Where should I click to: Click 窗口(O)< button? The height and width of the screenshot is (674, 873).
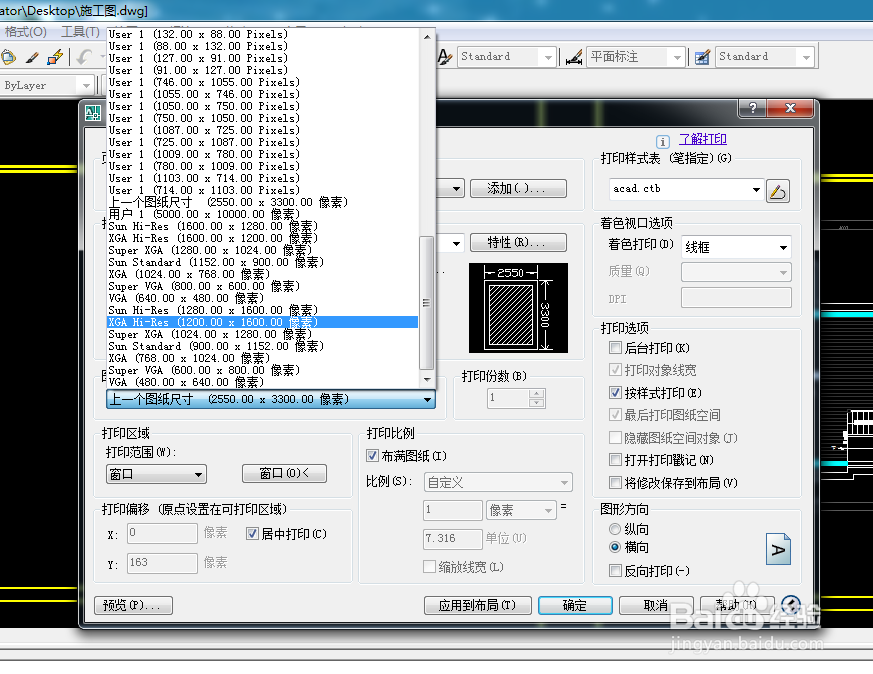pos(285,474)
